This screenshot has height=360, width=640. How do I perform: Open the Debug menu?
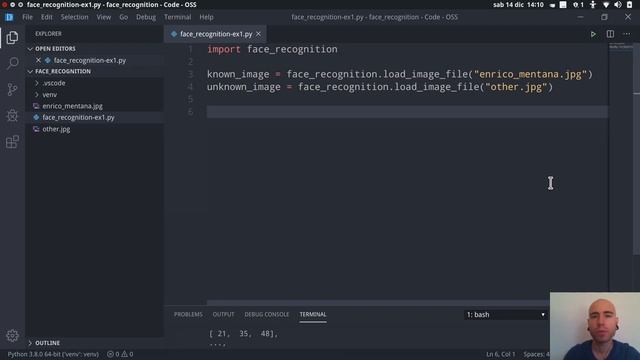coord(146,17)
